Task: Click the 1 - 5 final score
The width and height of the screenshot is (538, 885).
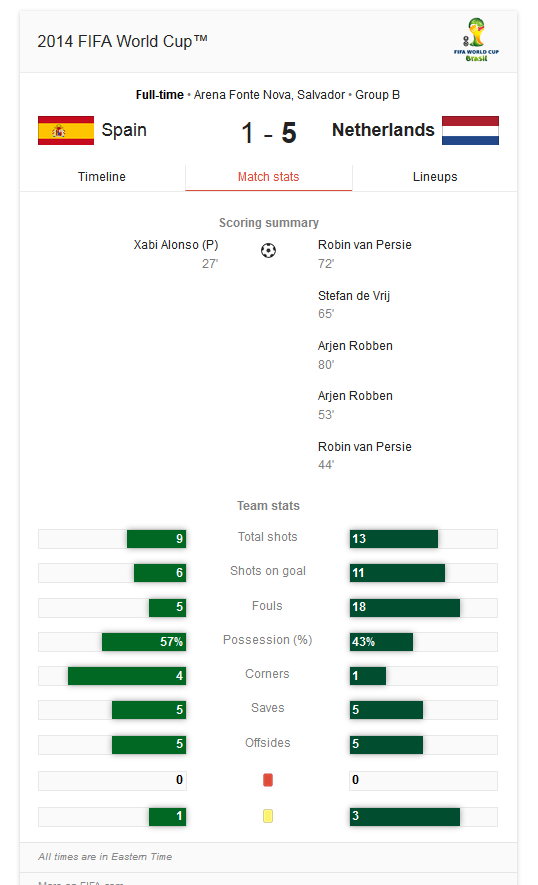Action: point(269,133)
